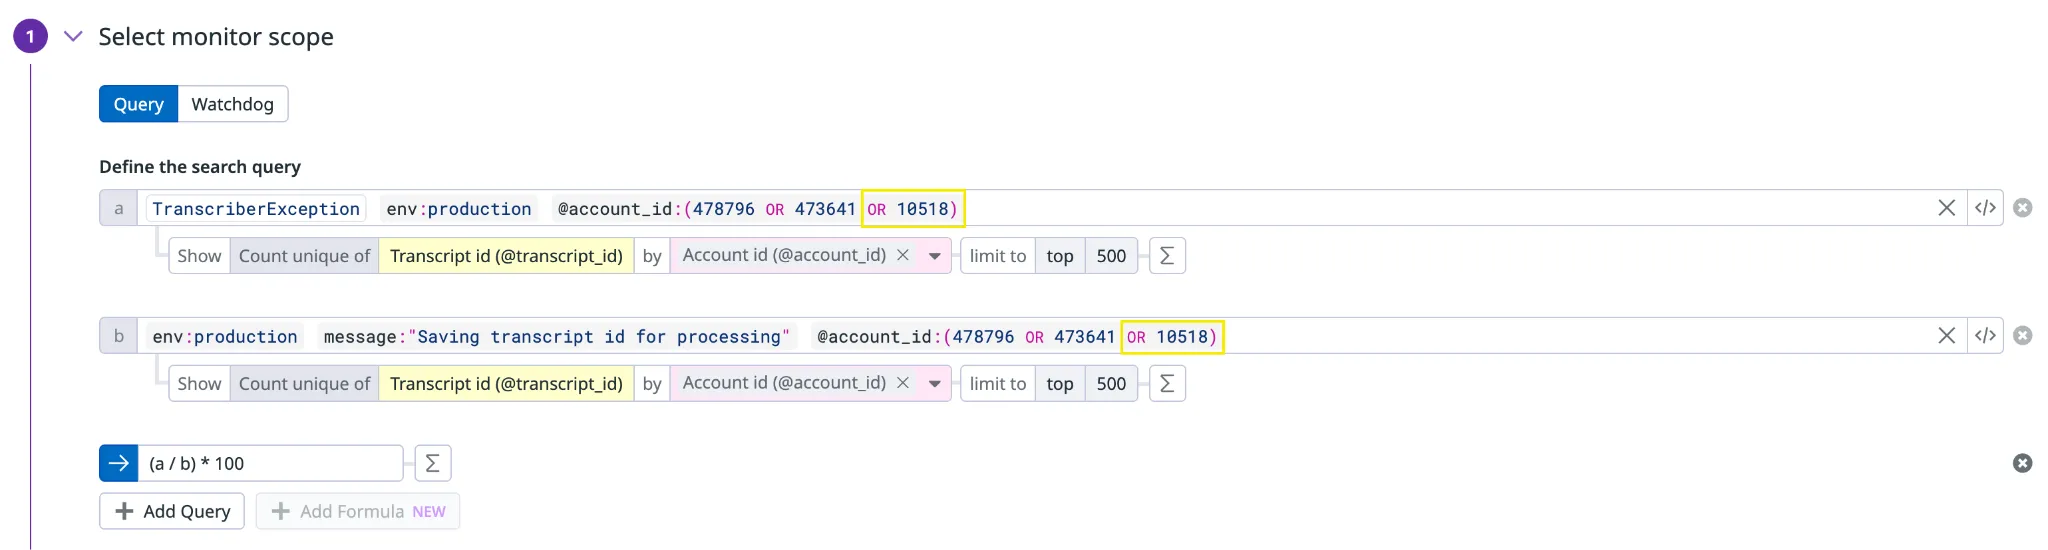Clear query a search text

coord(1946,208)
